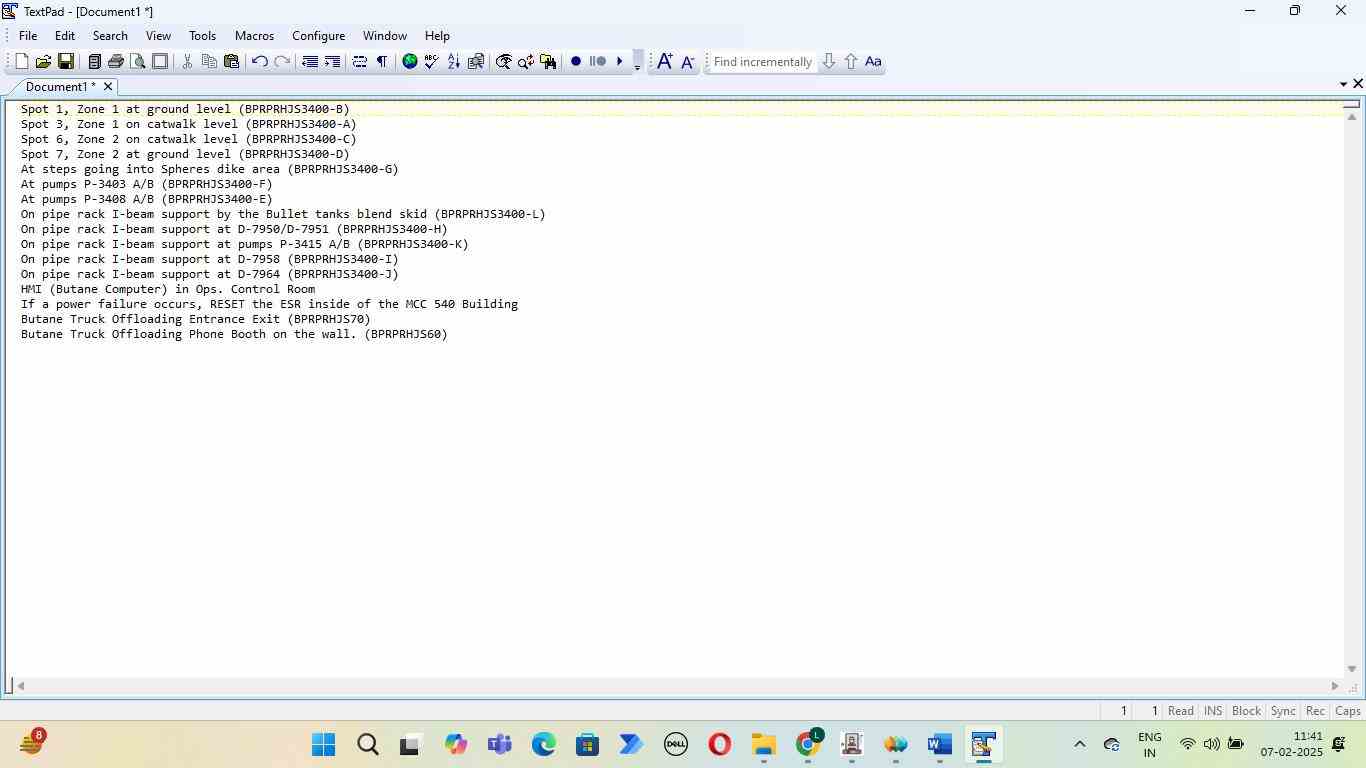Toggle match case Aa button
Screen dimensions: 1366x768
[x=873, y=62]
